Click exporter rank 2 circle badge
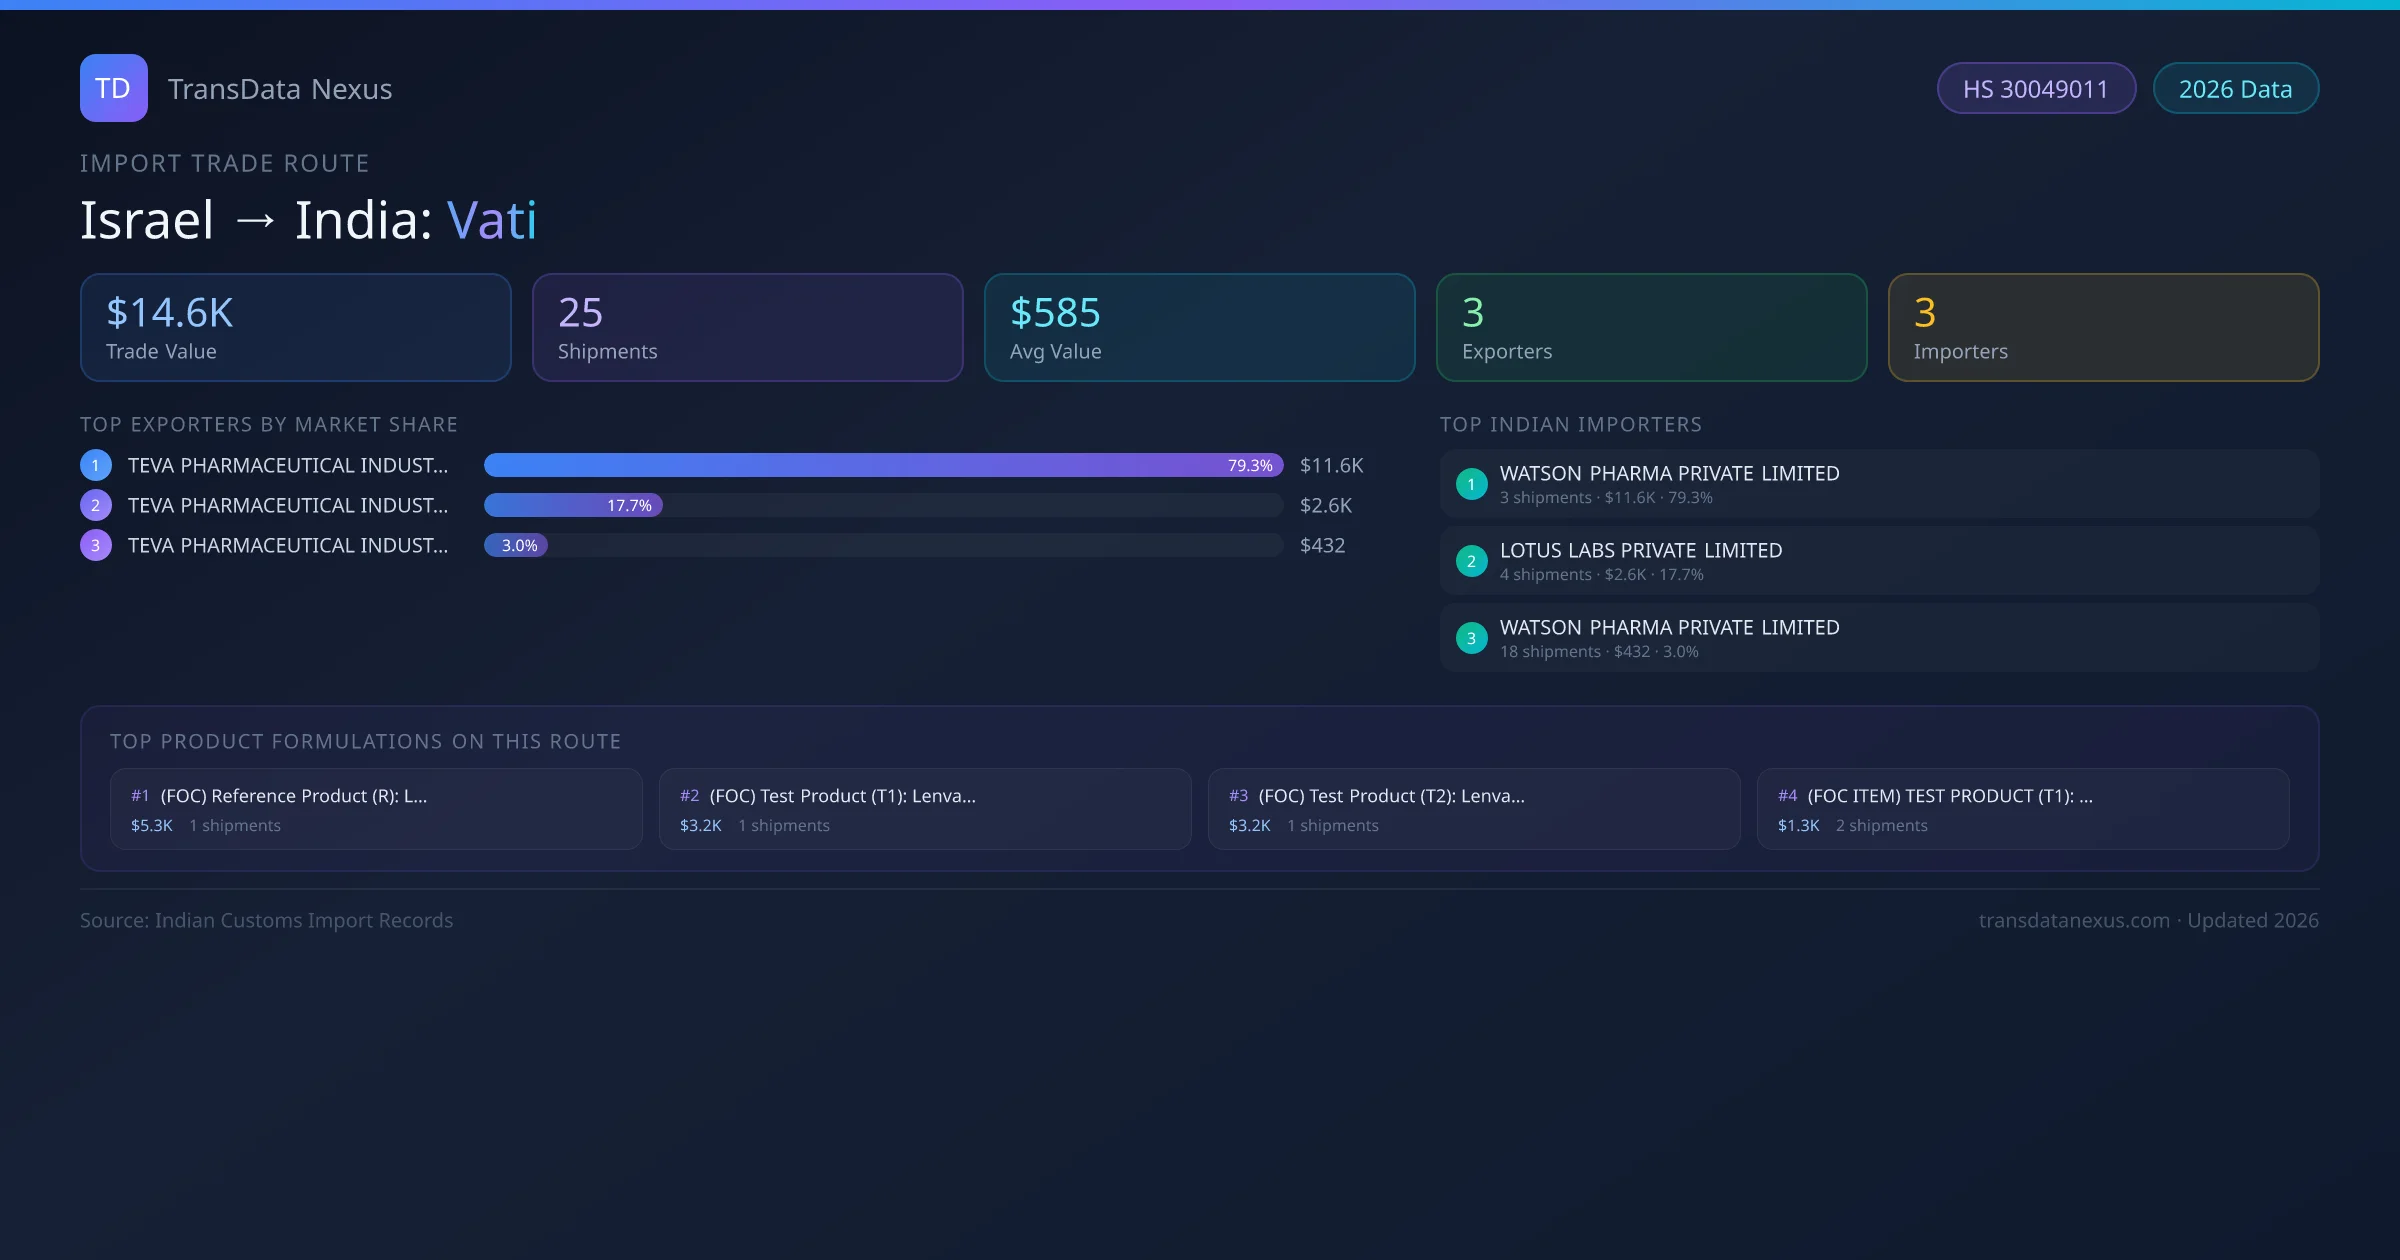Viewport: 2400px width, 1260px height. 96,505
